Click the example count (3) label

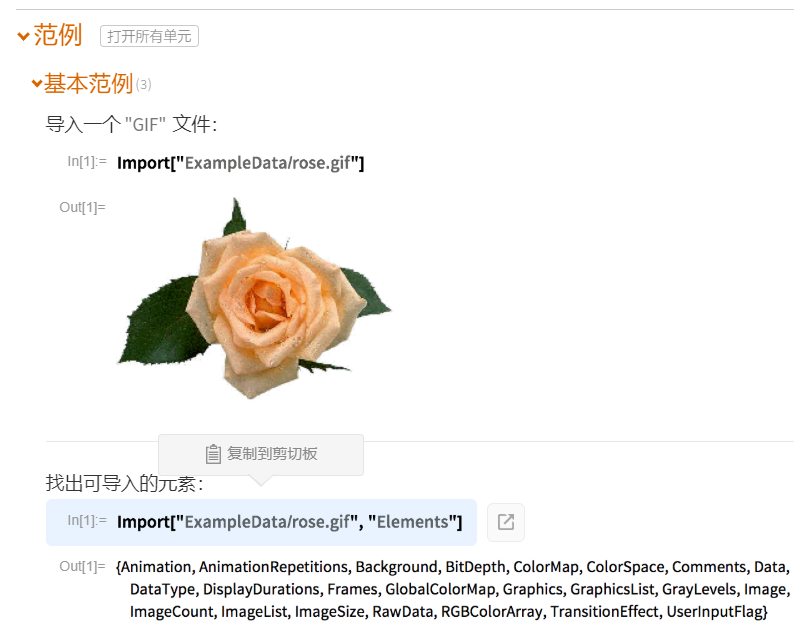(144, 85)
